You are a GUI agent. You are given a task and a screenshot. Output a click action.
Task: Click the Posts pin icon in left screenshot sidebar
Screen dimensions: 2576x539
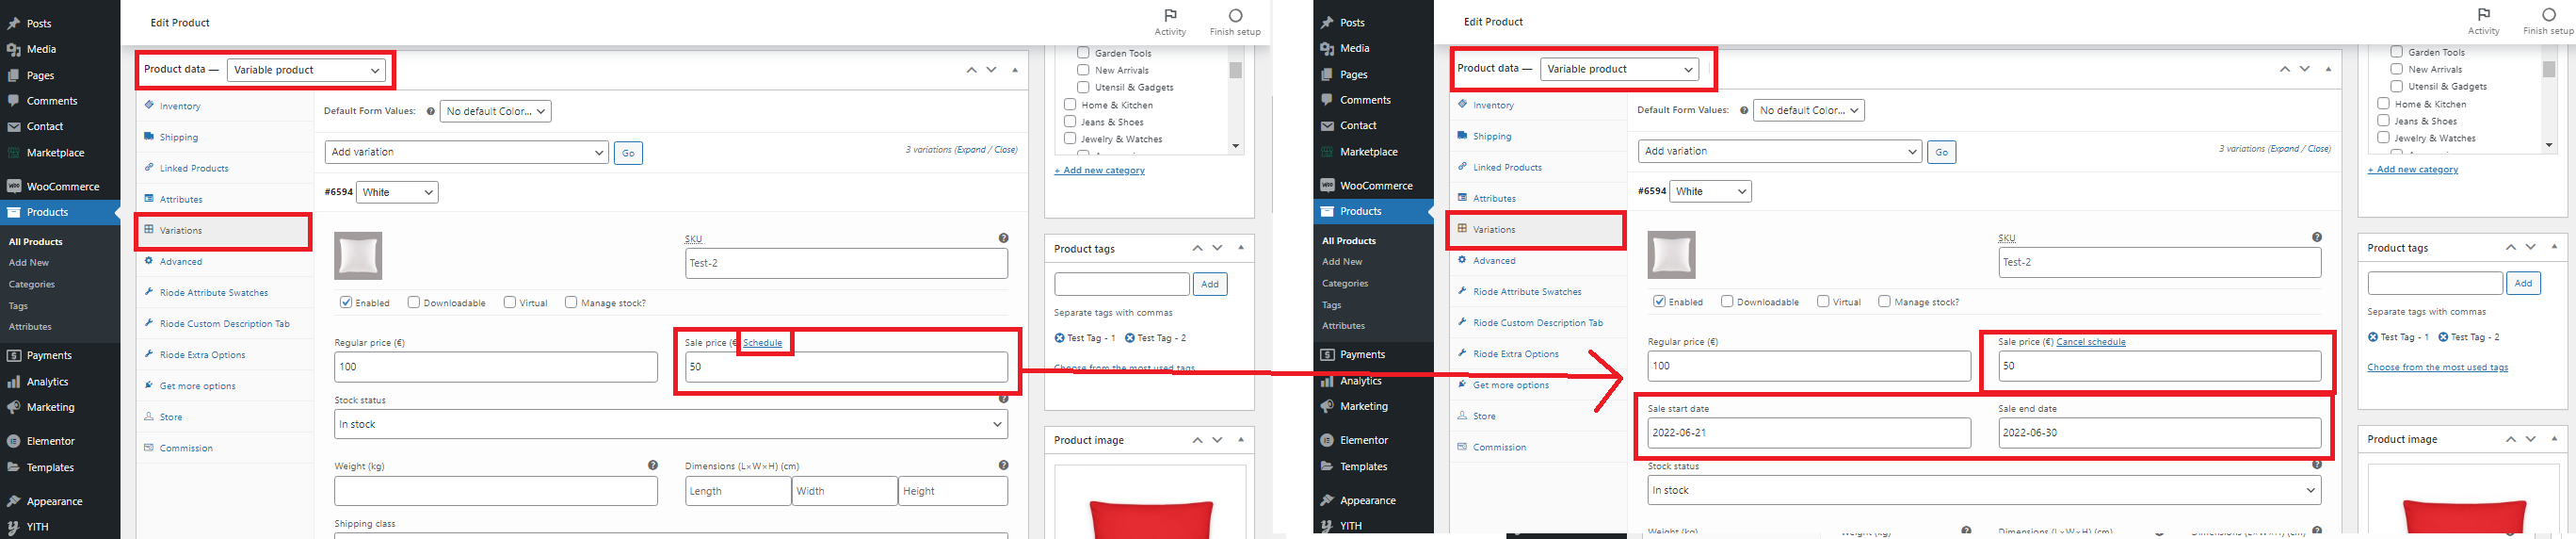tap(14, 23)
